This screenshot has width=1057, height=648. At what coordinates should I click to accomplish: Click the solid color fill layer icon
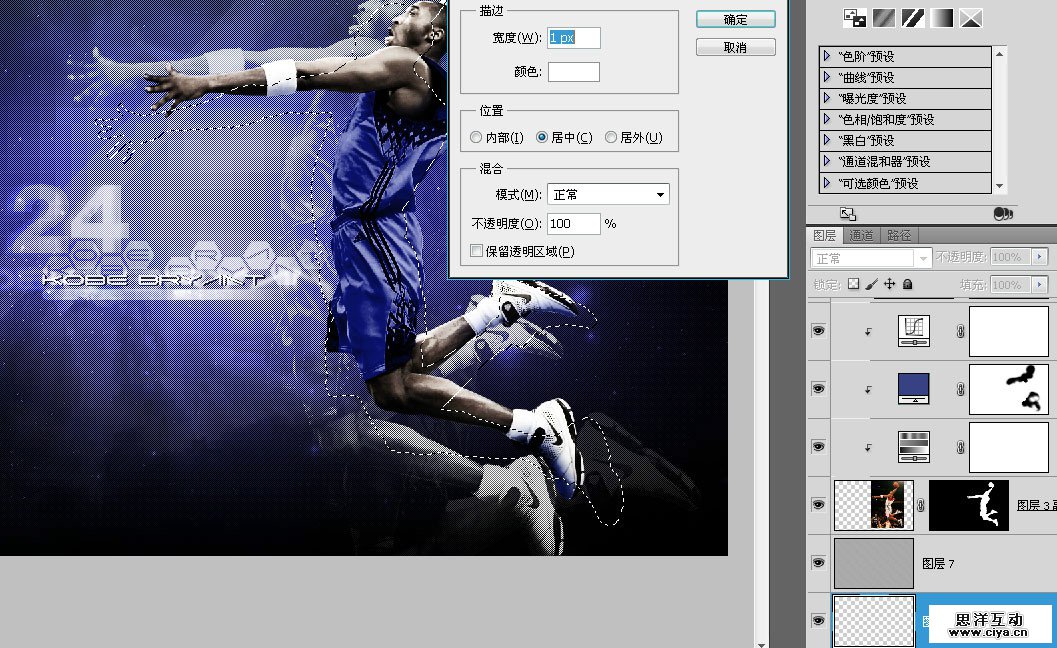pyautogui.click(x=914, y=387)
